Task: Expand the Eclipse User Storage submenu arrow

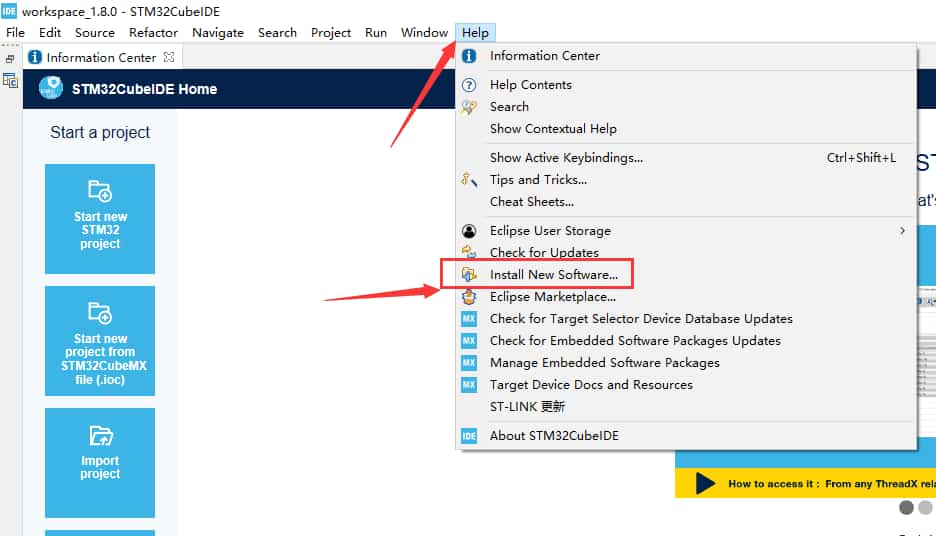Action: (902, 231)
